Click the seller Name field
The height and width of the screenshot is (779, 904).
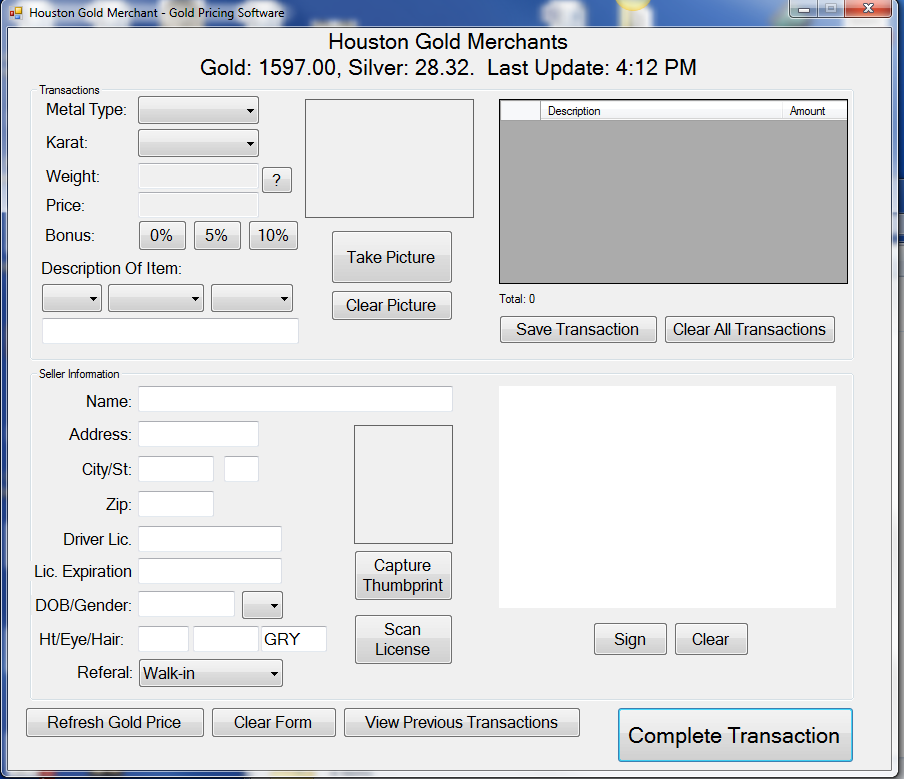(x=295, y=399)
